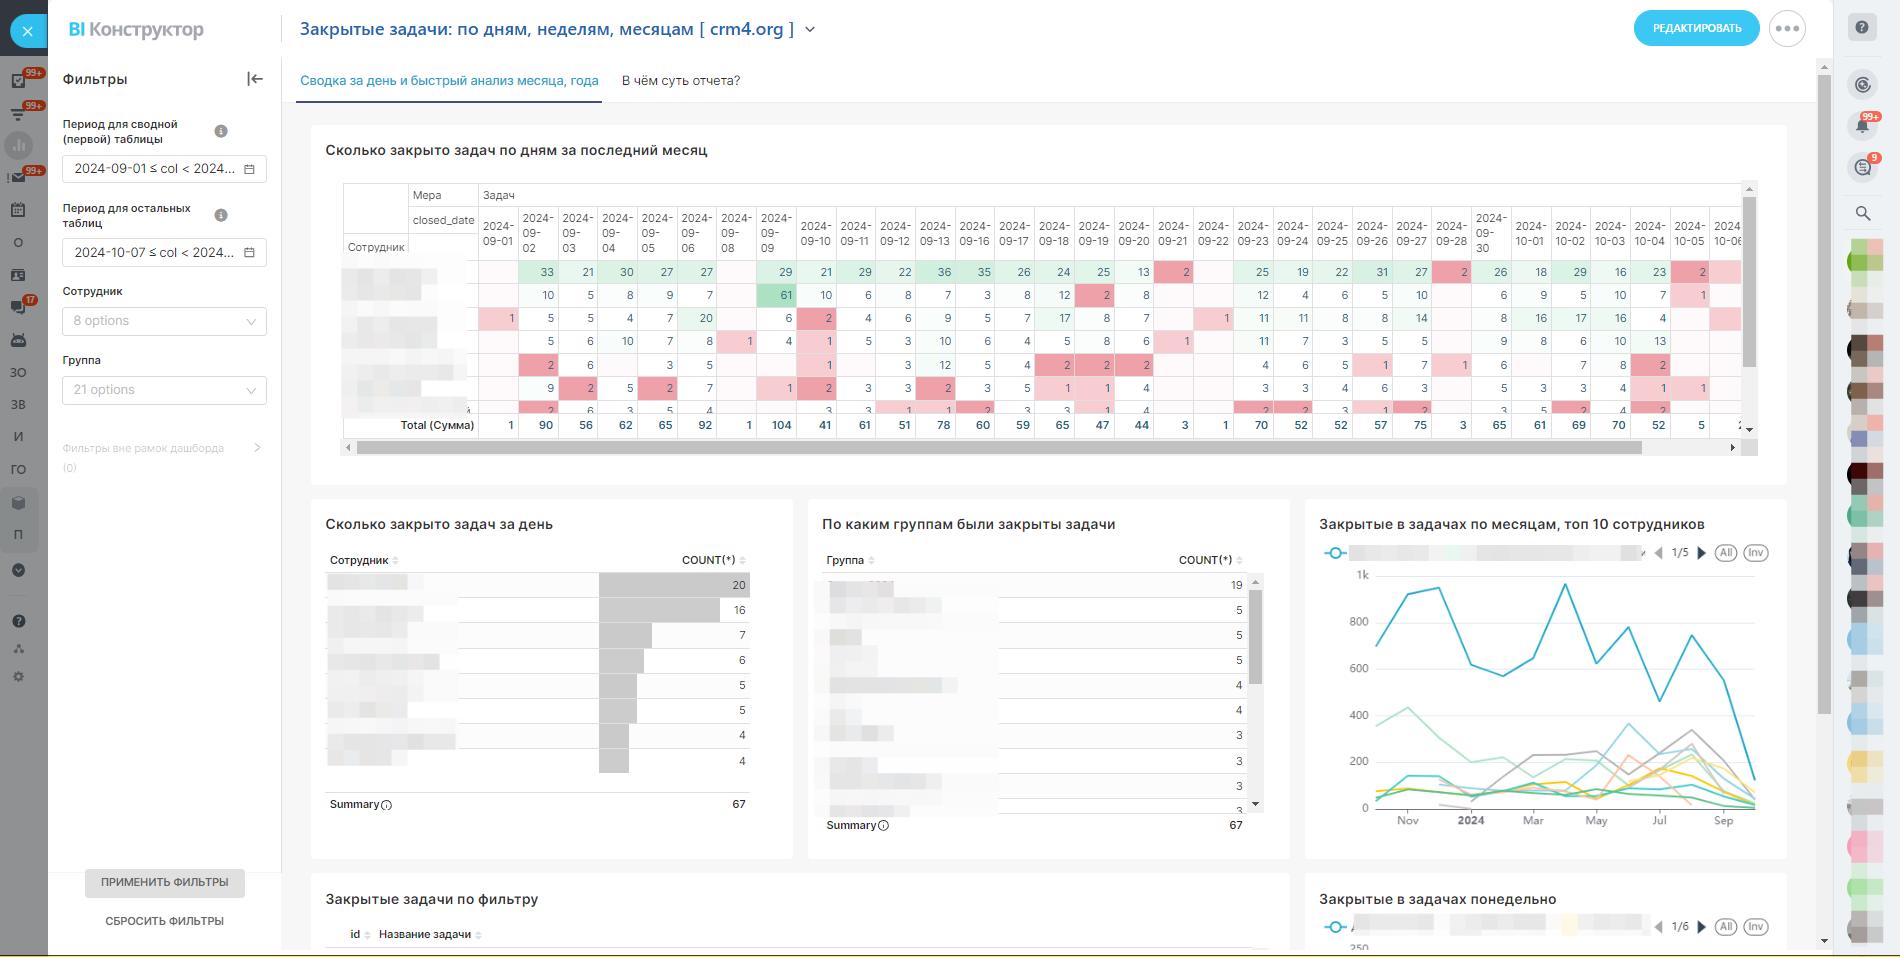Expand the Сотрудник filter dropdown
This screenshot has width=1900, height=957.
(164, 321)
